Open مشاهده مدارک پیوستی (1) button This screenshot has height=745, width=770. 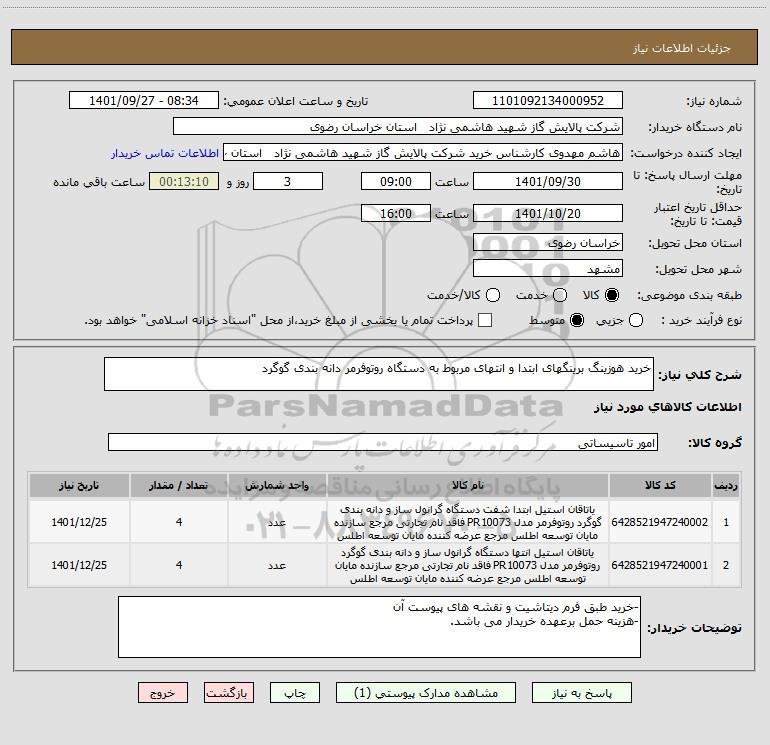(x=426, y=693)
